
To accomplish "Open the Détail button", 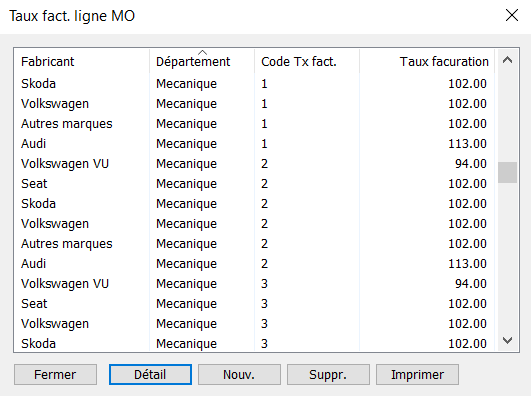I will pos(150,375).
